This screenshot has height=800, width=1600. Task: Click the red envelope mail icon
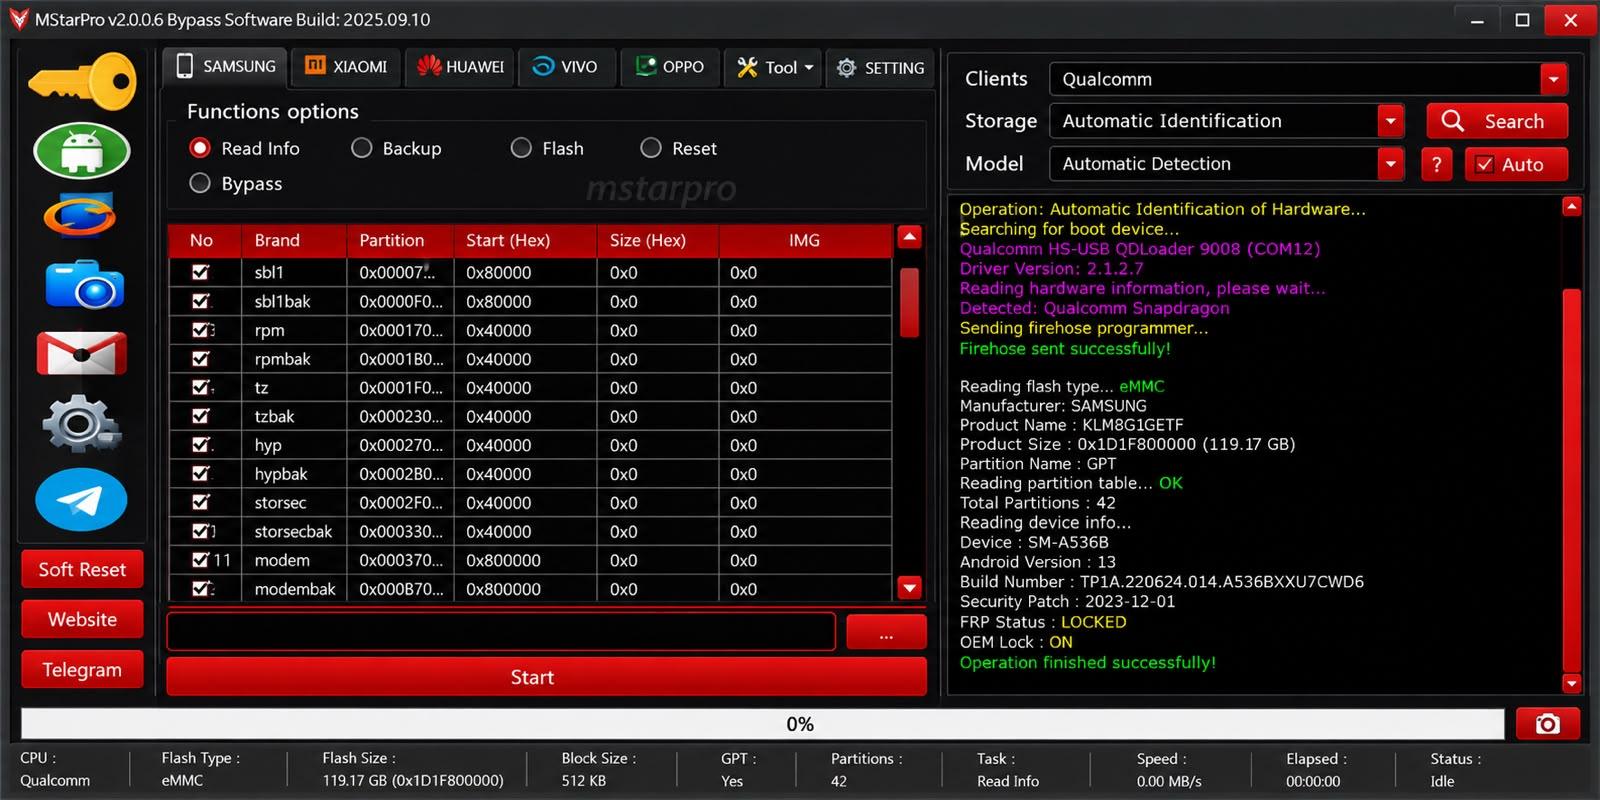82,353
